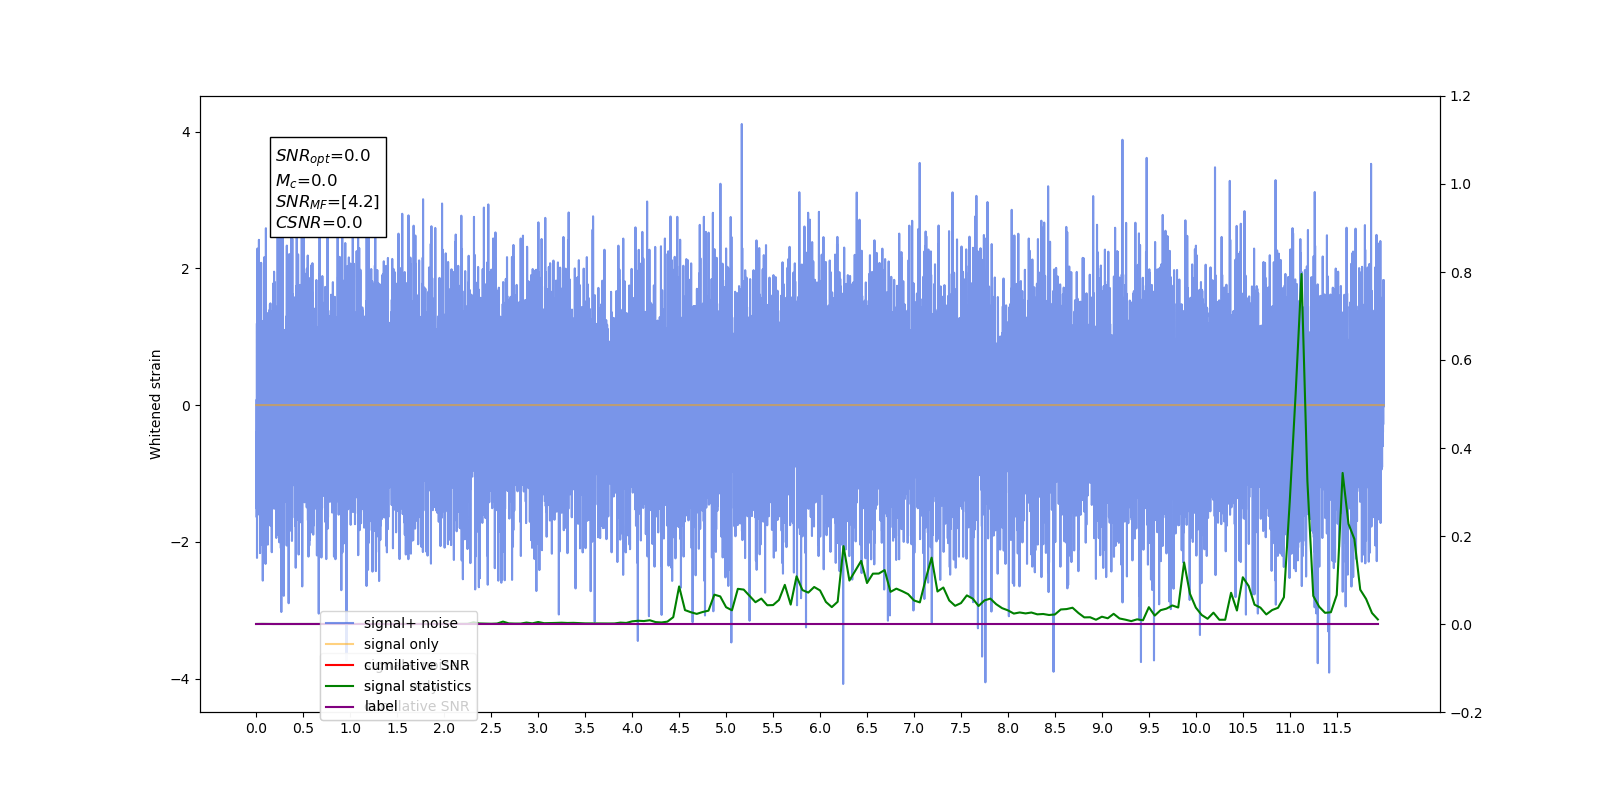Viewport: 1600px width, 800px height.
Task: Click the 'signal statistics' legend label
Action: tap(417, 686)
